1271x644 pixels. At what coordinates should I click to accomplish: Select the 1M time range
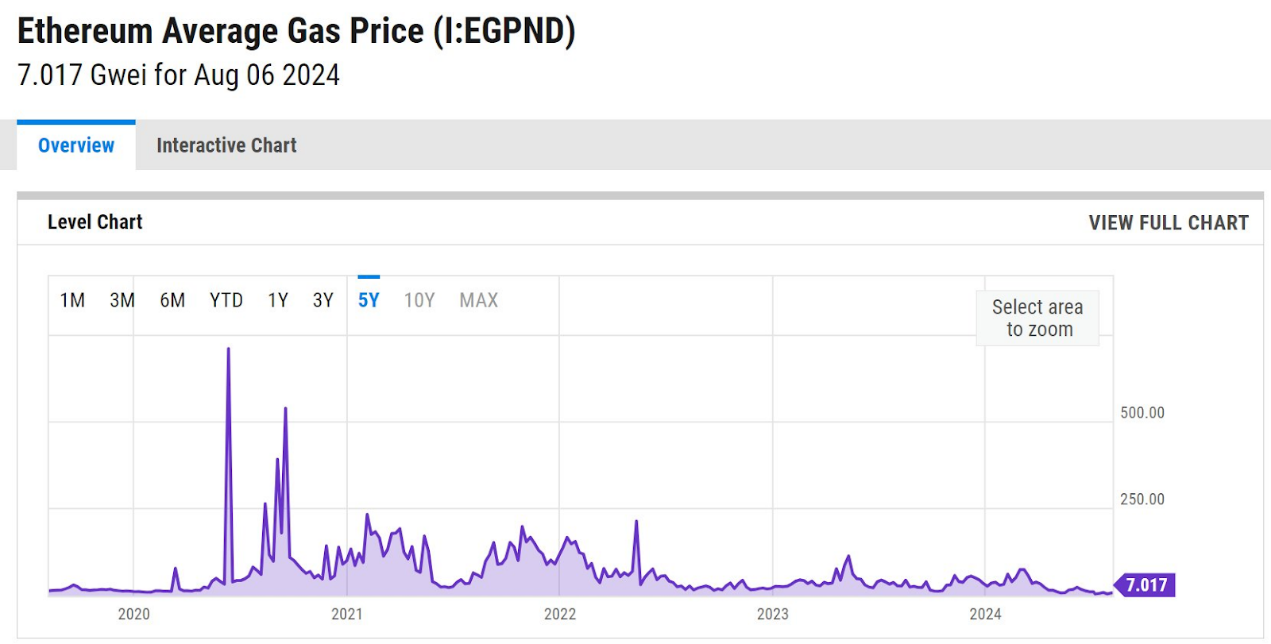click(x=72, y=300)
